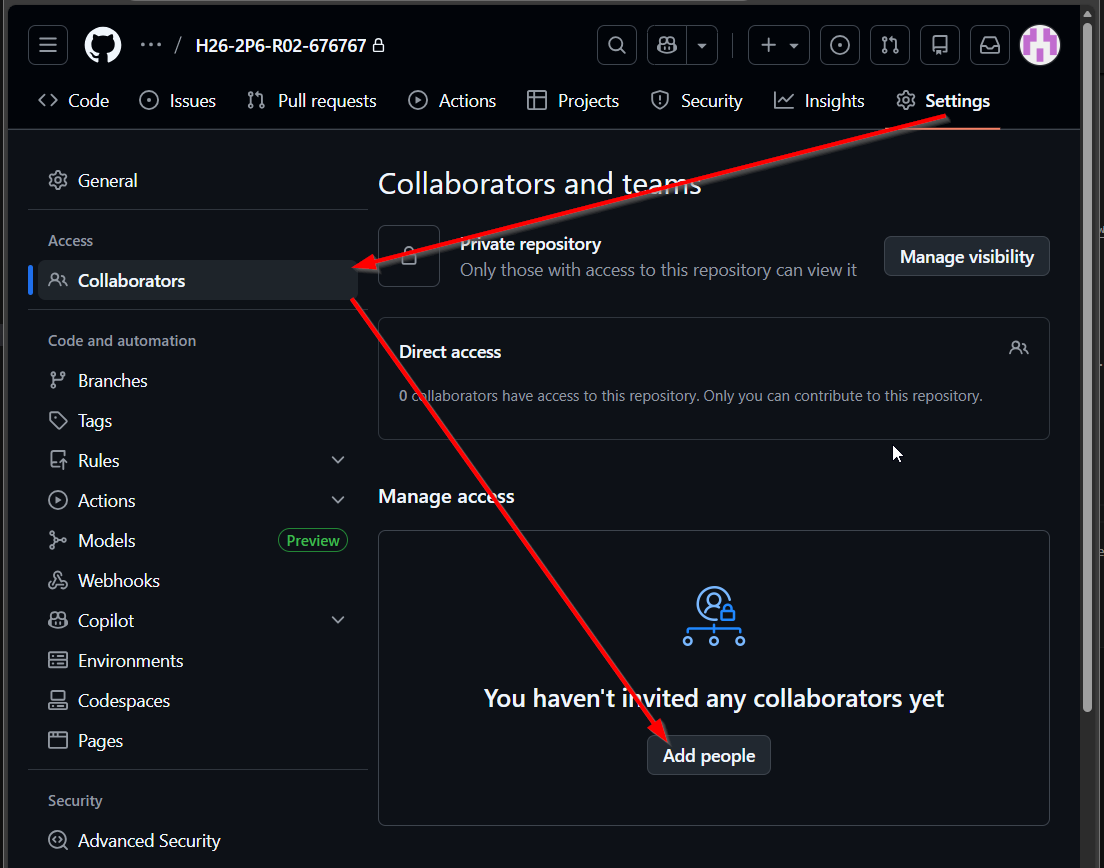The image size is (1104, 868).
Task: Click the user profile avatar
Action: click(x=1040, y=46)
